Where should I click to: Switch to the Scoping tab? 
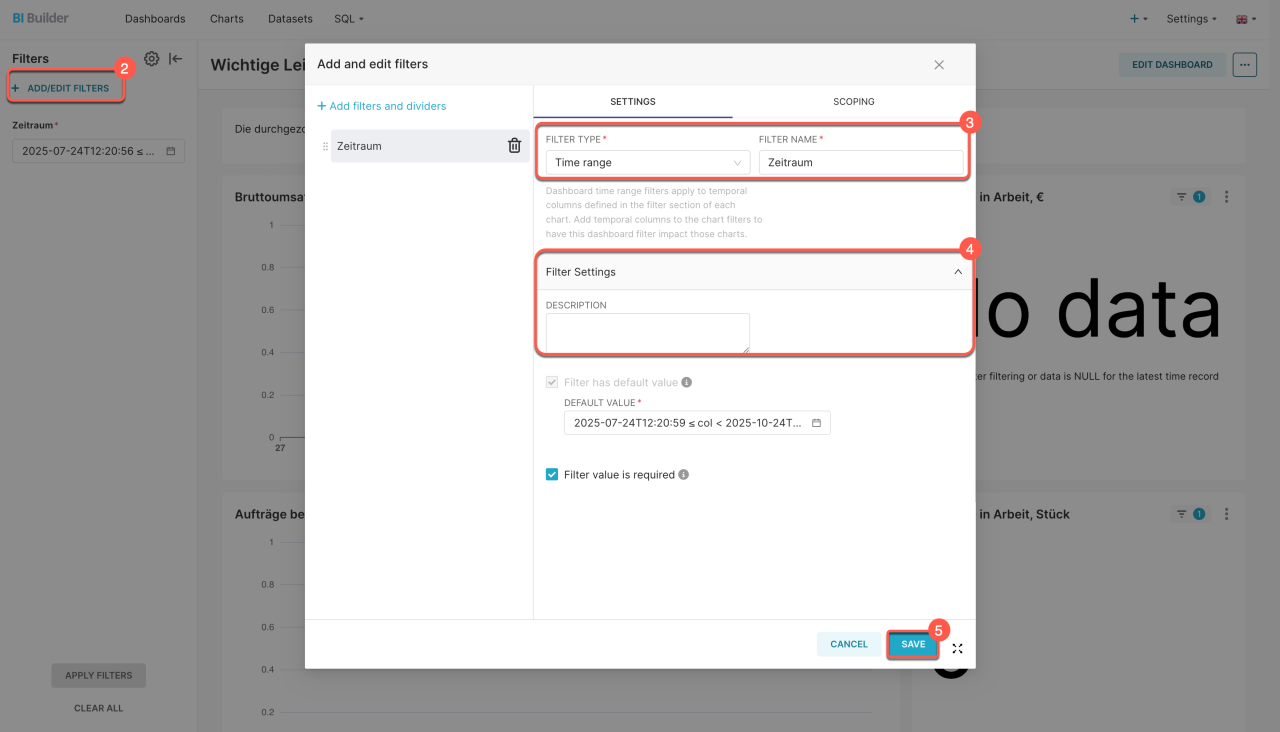tap(854, 102)
